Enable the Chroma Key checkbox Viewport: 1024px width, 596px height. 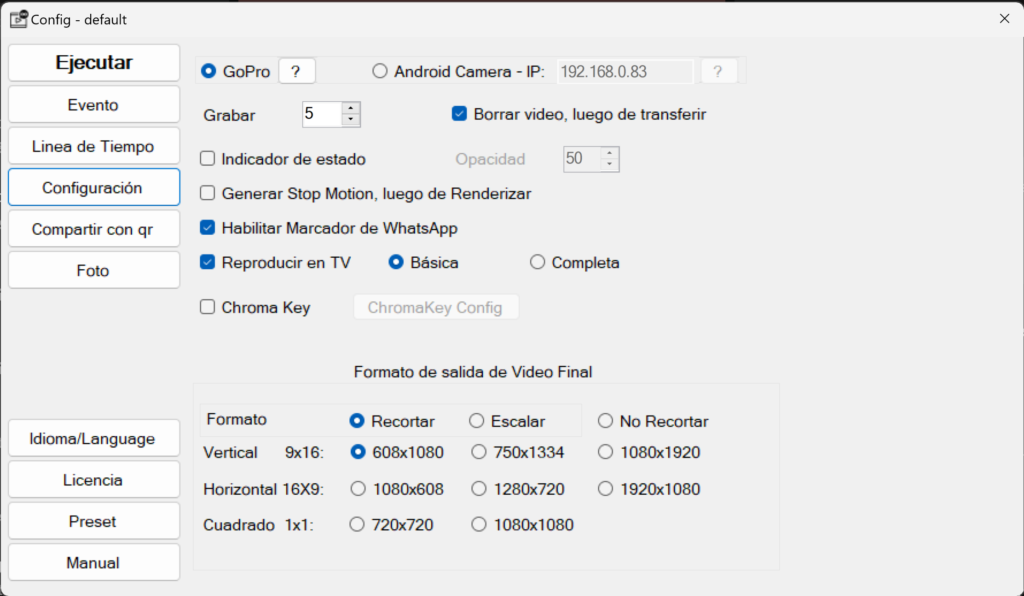pos(208,308)
